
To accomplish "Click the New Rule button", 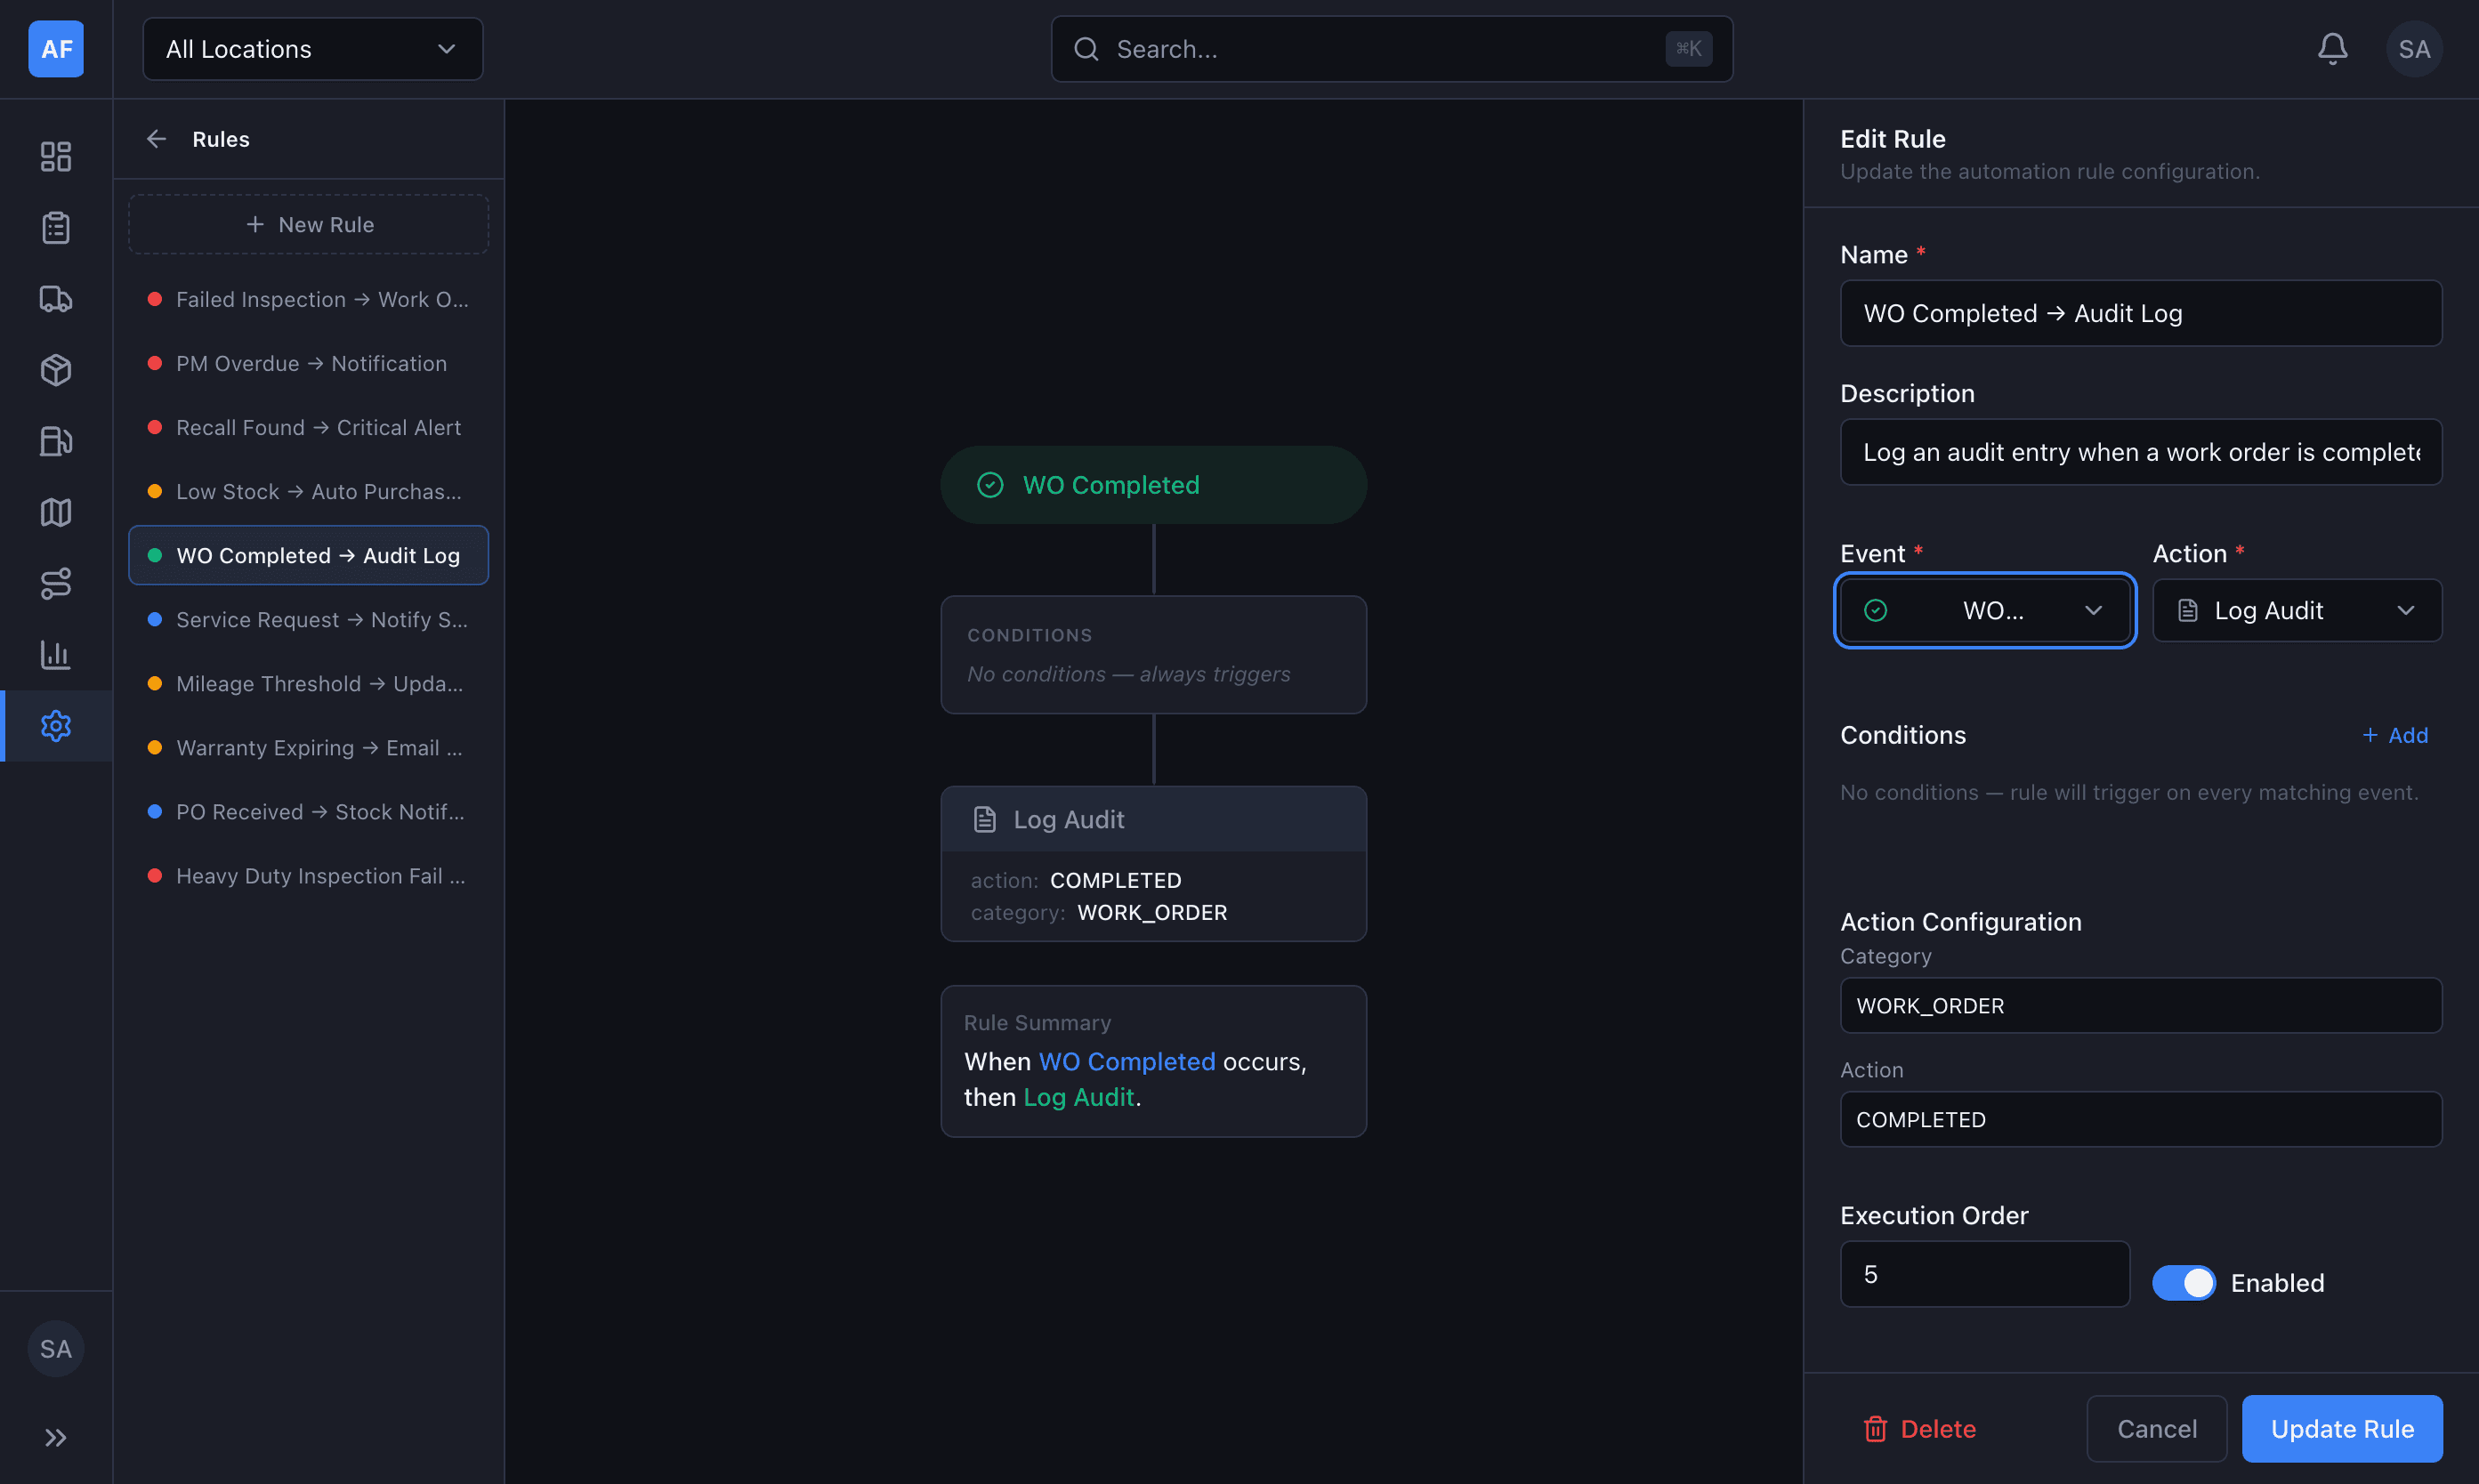I will [308, 224].
